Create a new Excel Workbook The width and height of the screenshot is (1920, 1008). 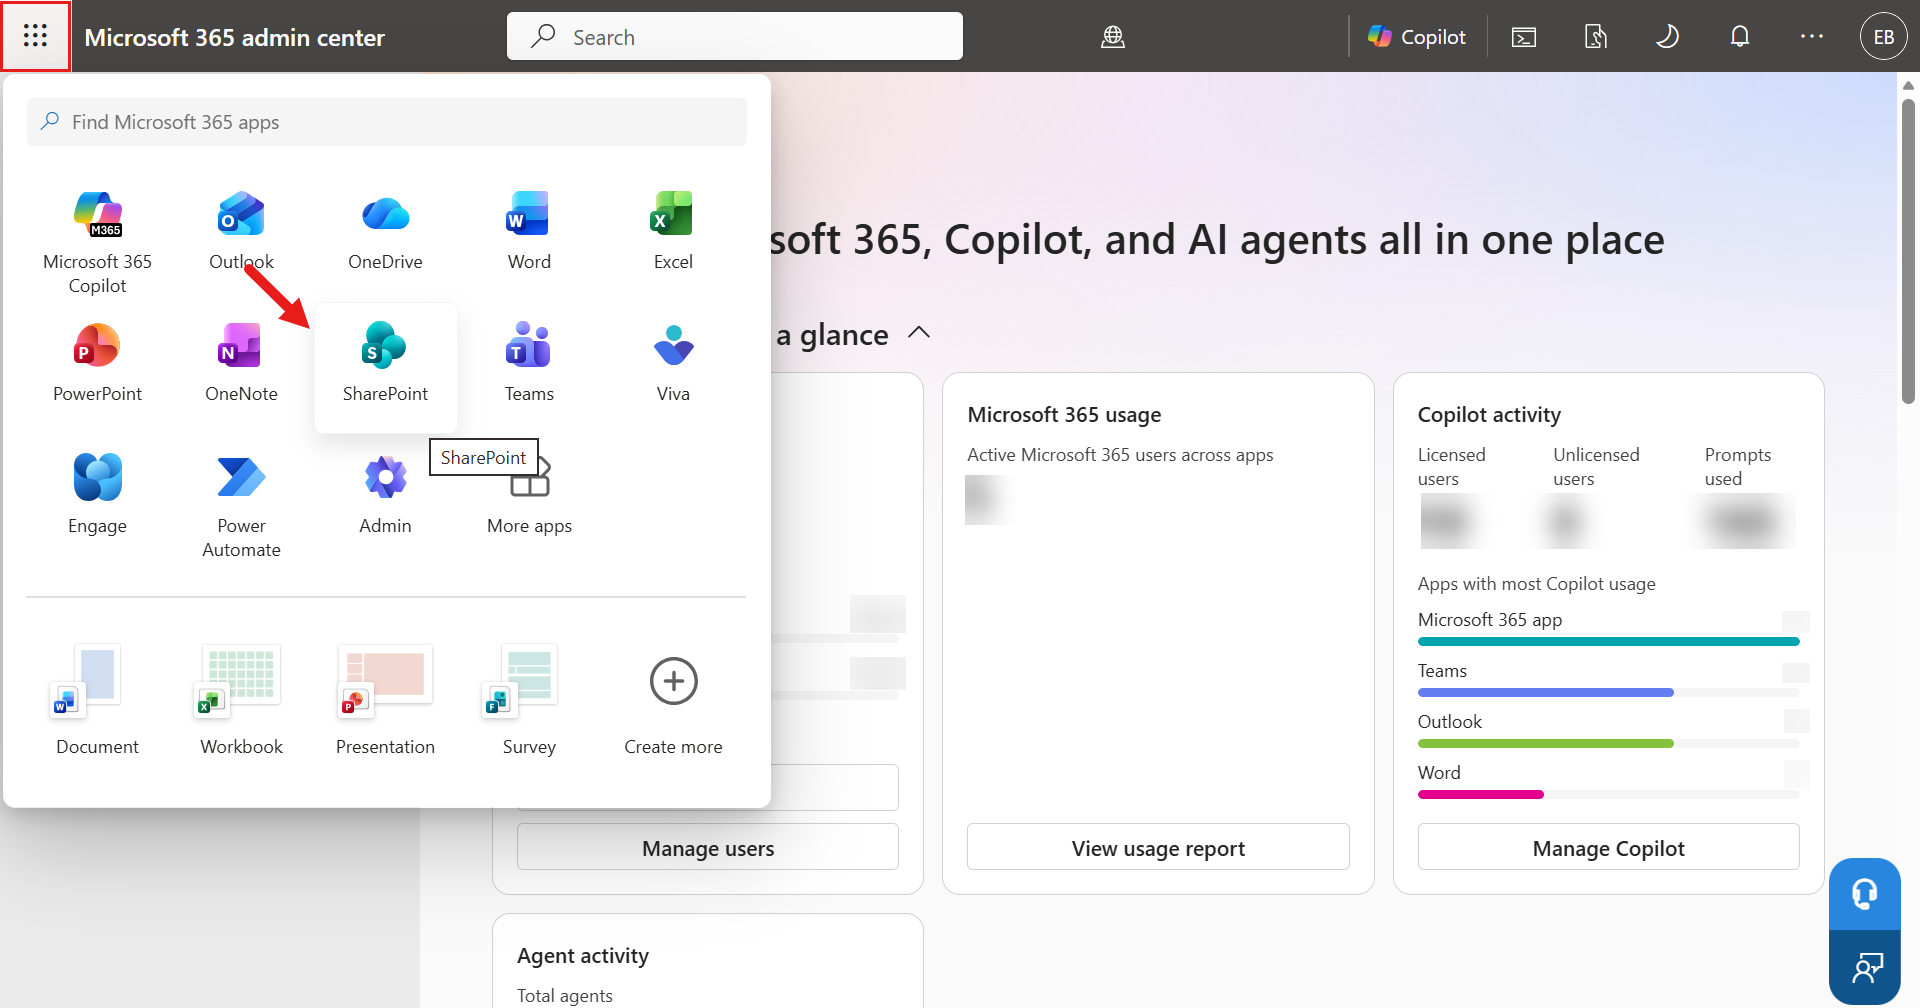pyautogui.click(x=241, y=700)
